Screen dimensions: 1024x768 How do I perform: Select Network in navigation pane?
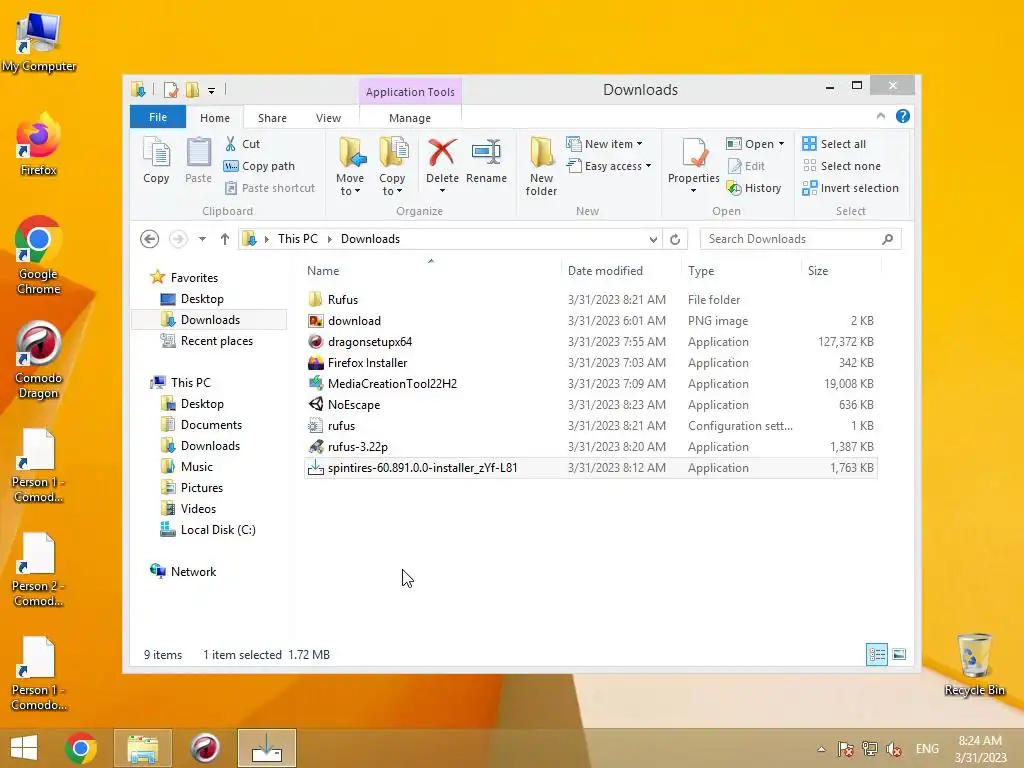[183, 571]
